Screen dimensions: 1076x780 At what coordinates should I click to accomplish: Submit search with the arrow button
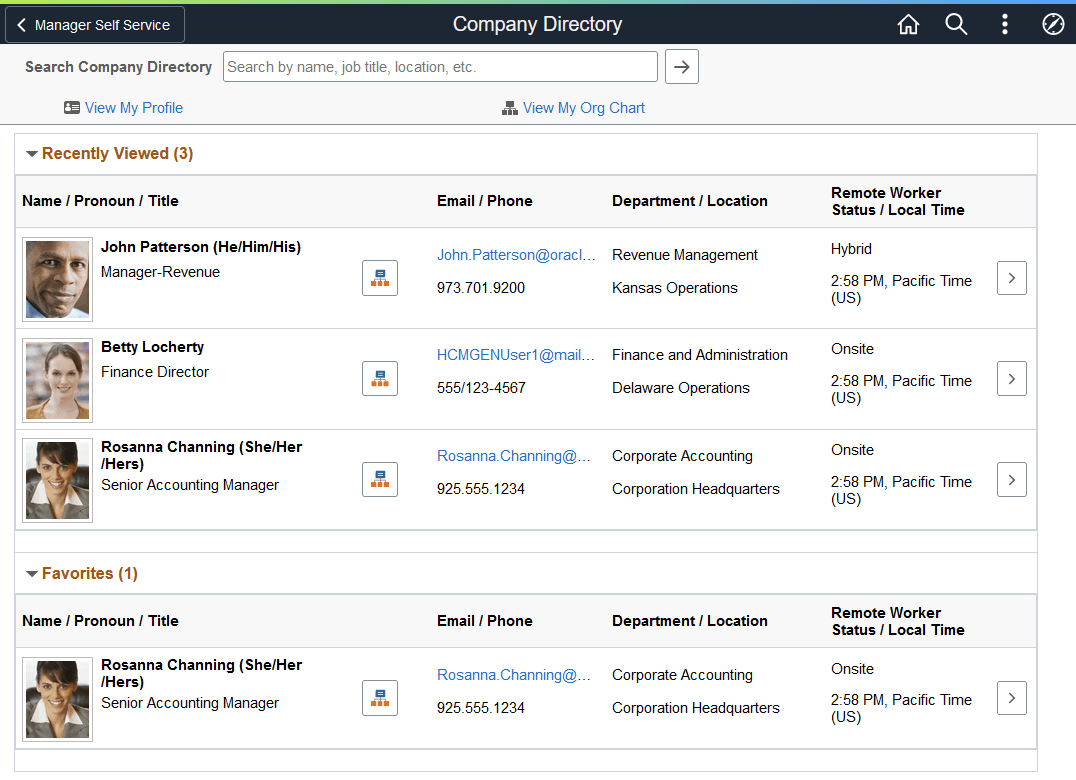click(682, 67)
